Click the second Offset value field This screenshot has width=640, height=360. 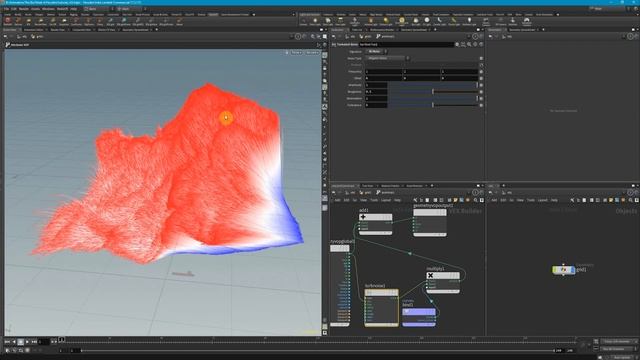tap(422, 78)
